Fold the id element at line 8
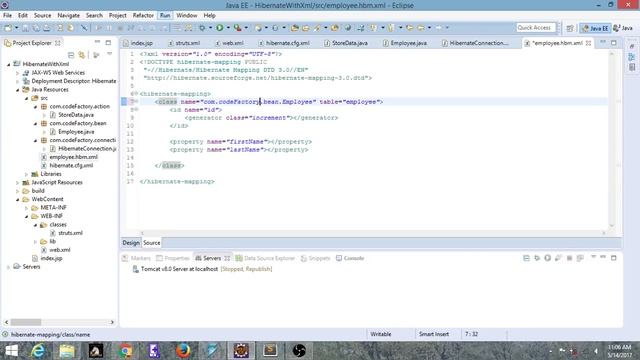This screenshot has width=640, height=360. [x=136, y=109]
